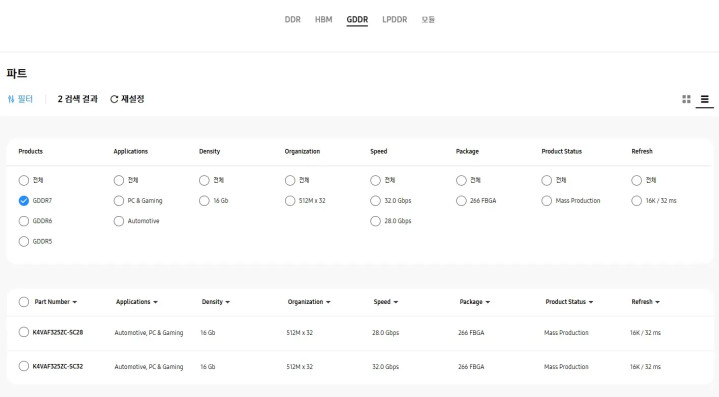Screen dimensions: 719x397
Task: Select GDDR5 product filter
Action: point(24,242)
